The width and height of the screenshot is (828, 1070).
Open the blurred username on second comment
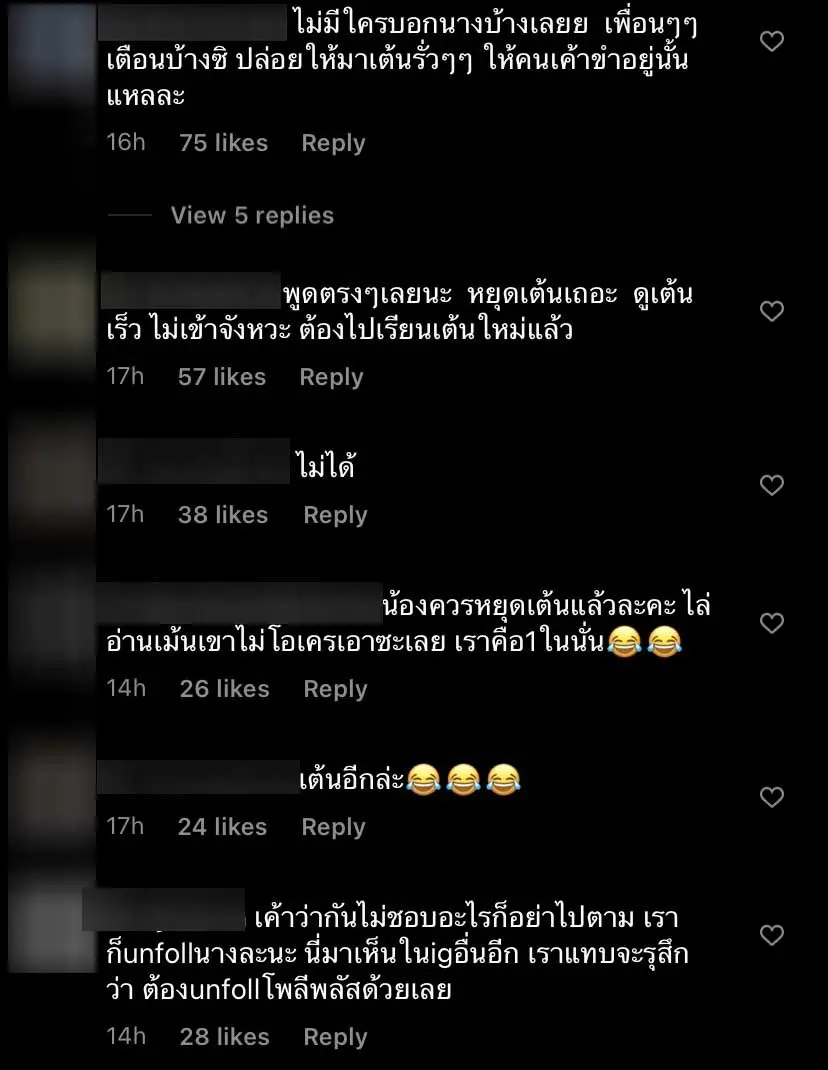(x=190, y=291)
